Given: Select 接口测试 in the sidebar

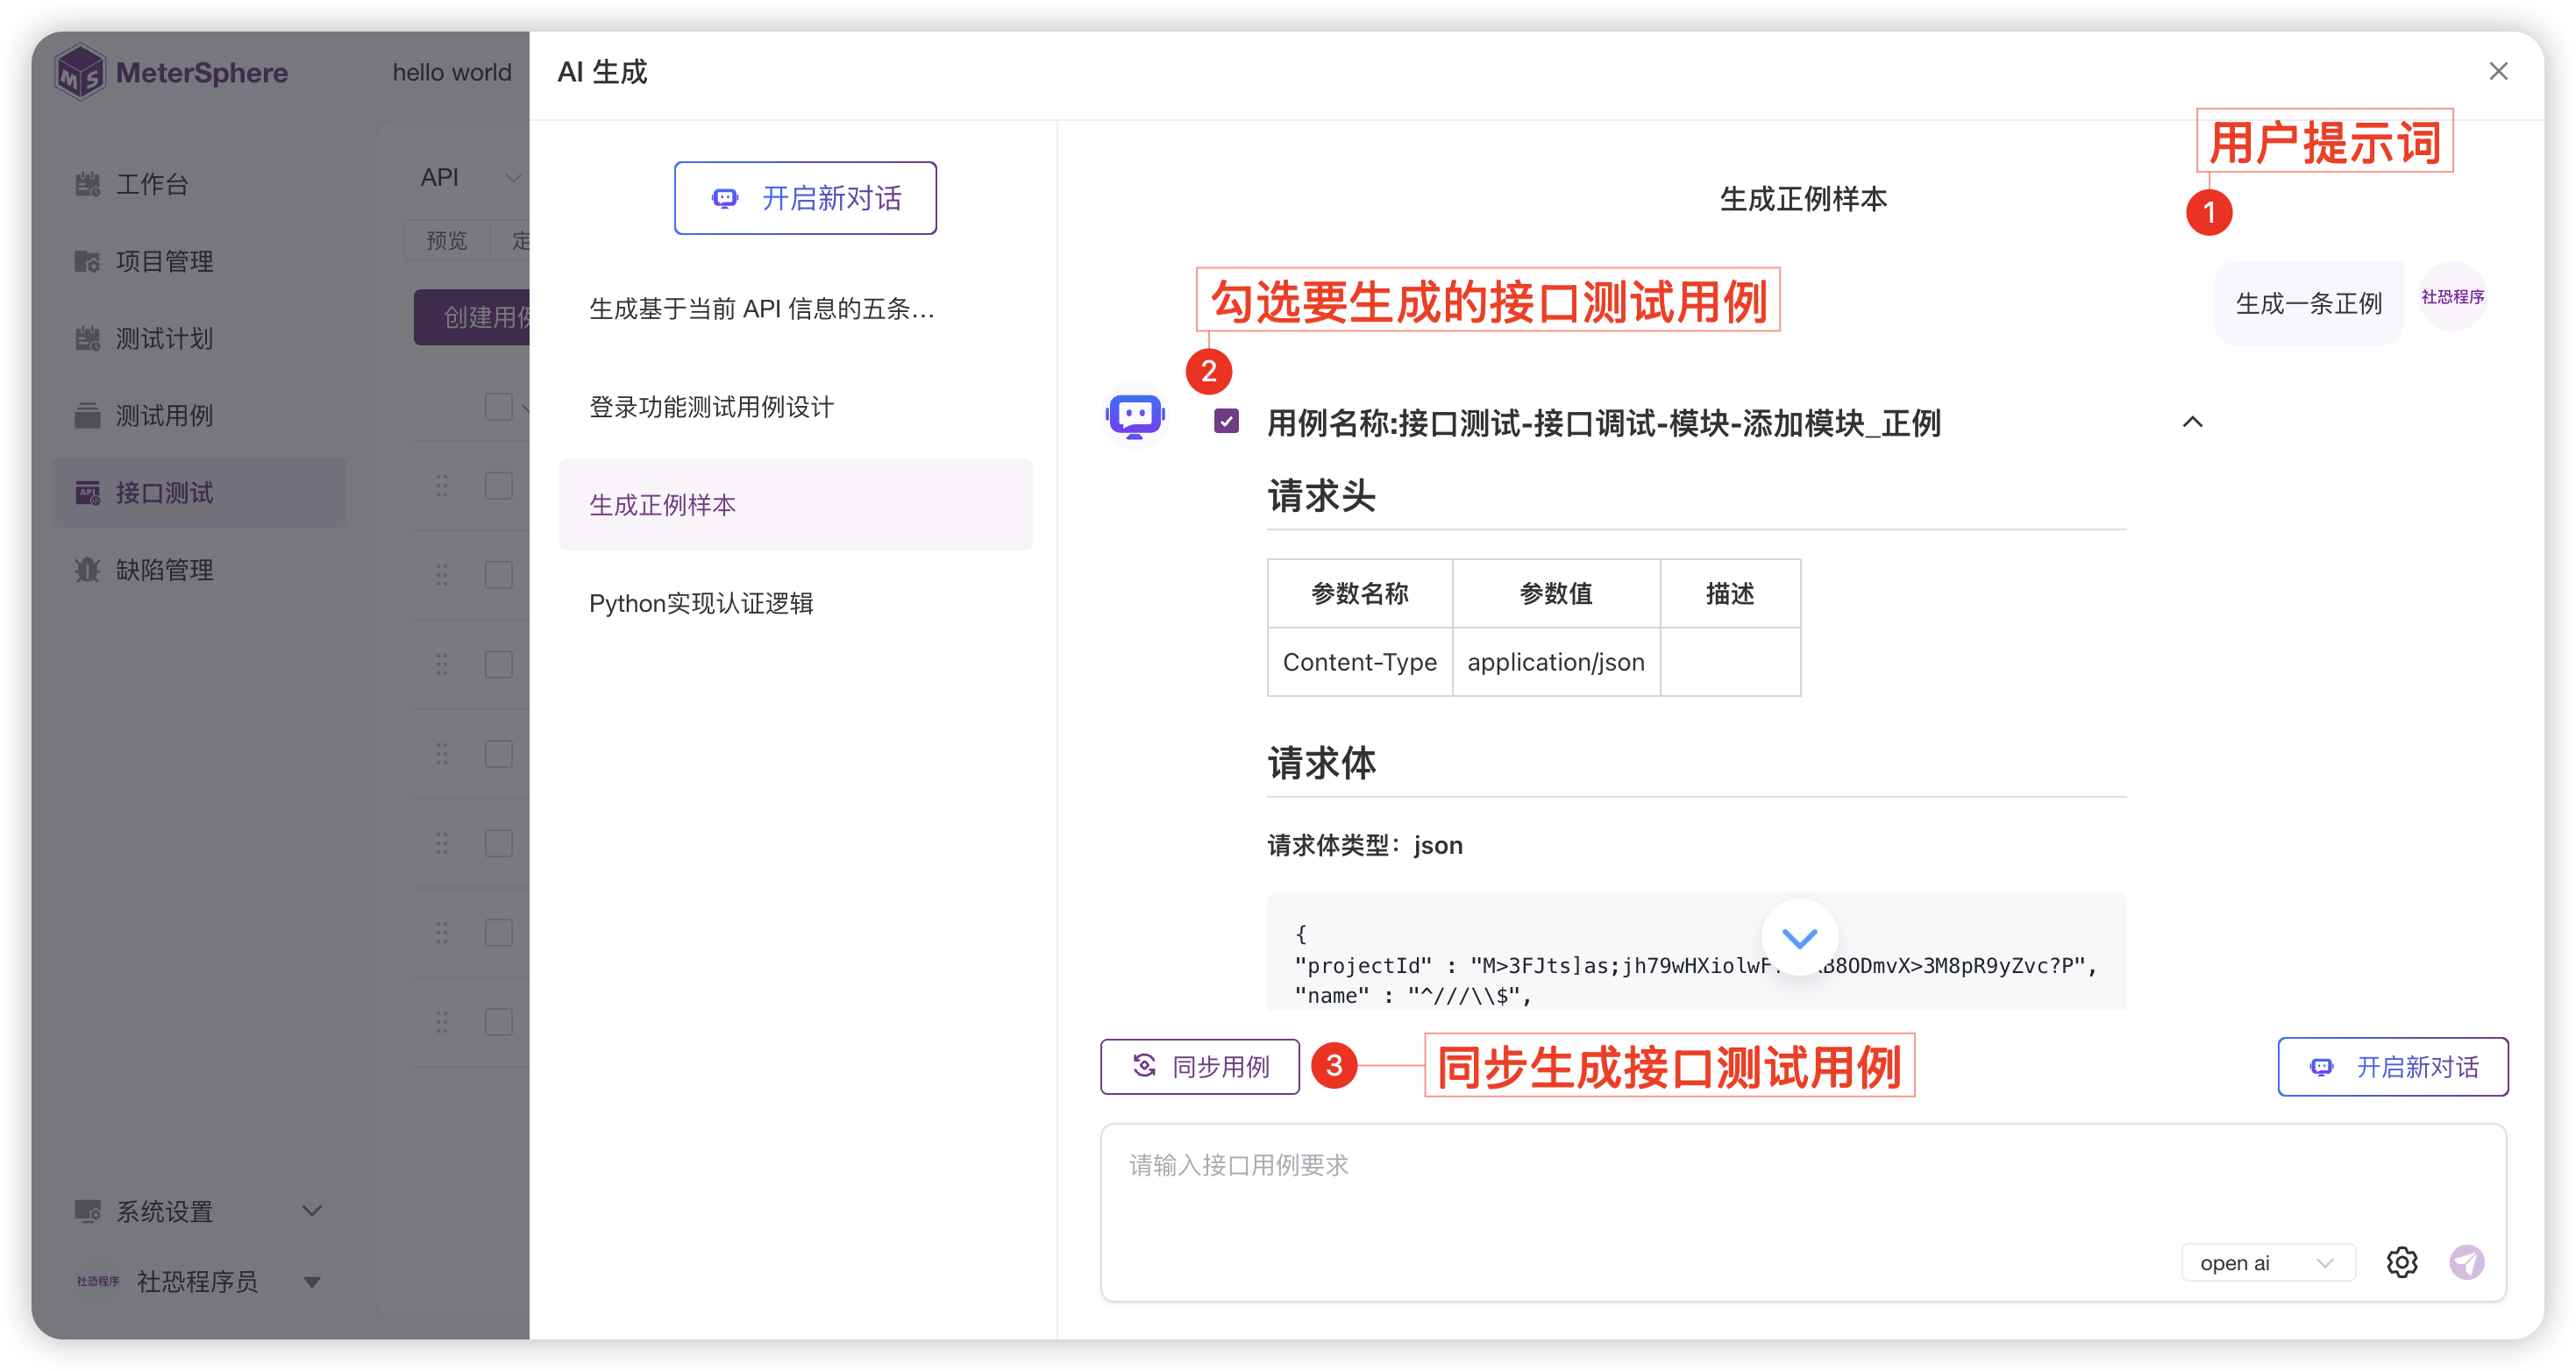Looking at the screenshot, I should click(x=199, y=492).
